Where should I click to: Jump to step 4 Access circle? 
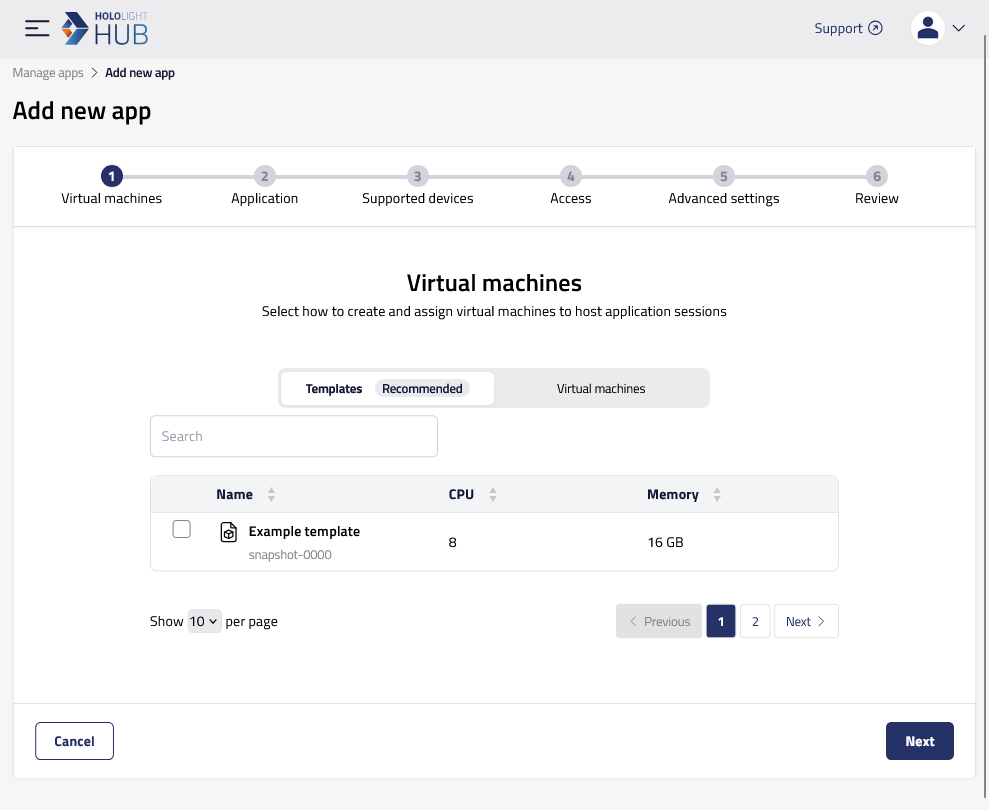point(570,176)
